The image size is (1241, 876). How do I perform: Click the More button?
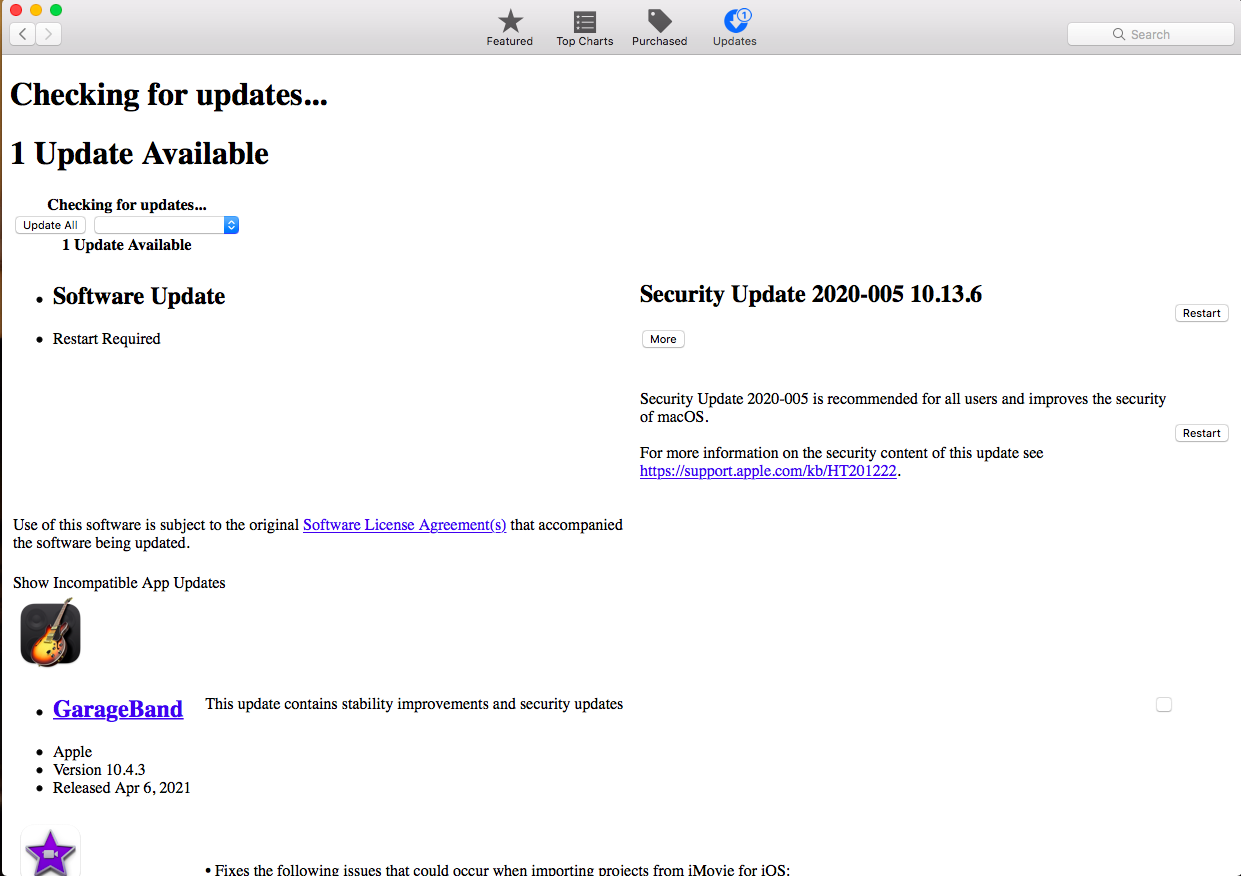[x=663, y=339]
